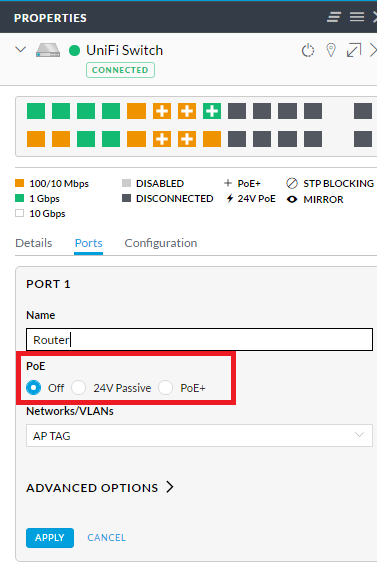Screen dimensions: 378x563
Task: Switch to the Configuration tab
Action: 161,243
